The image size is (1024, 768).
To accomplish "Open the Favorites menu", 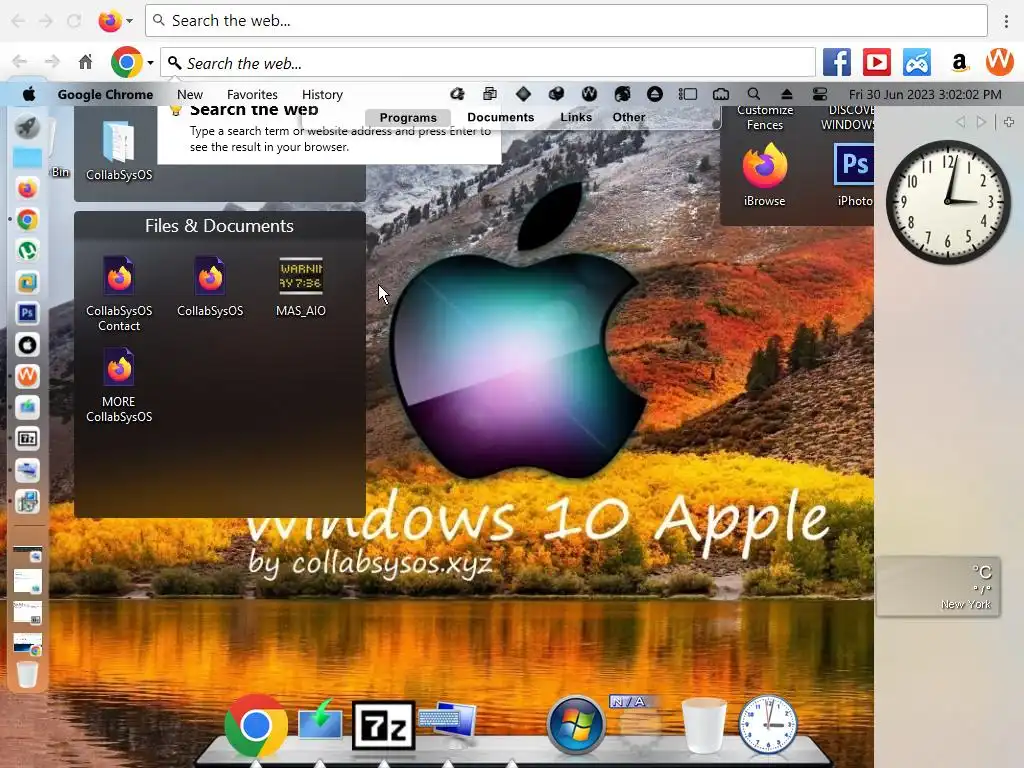I will (x=252, y=94).
